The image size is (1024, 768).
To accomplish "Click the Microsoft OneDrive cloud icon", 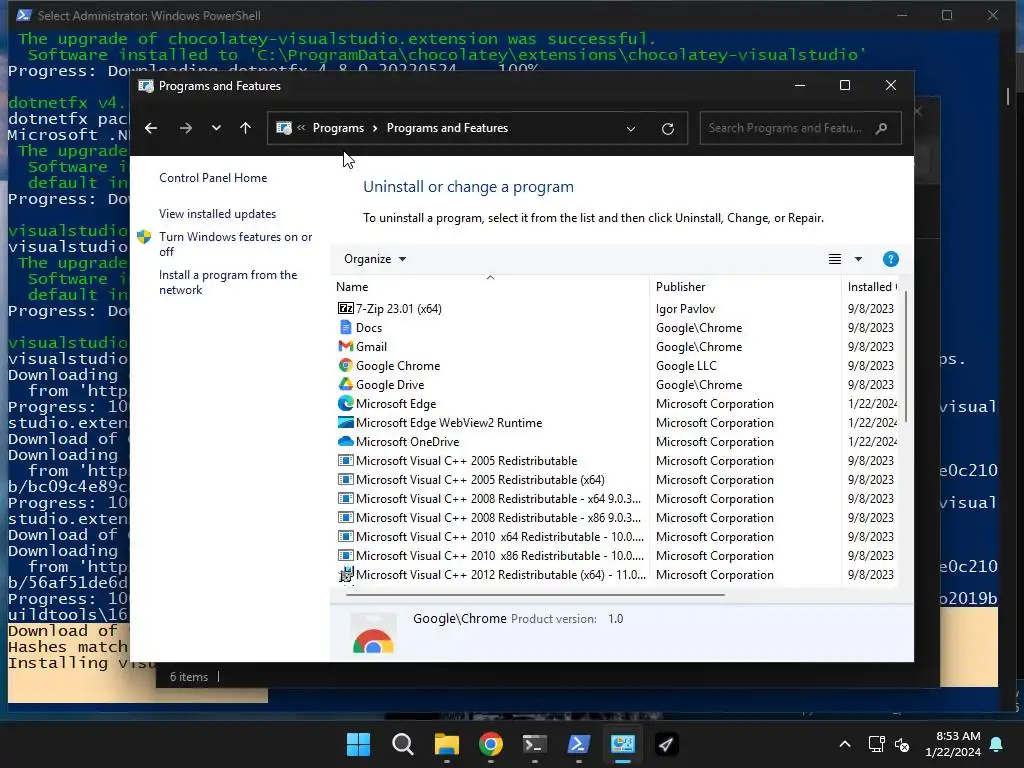I will 345,441.
